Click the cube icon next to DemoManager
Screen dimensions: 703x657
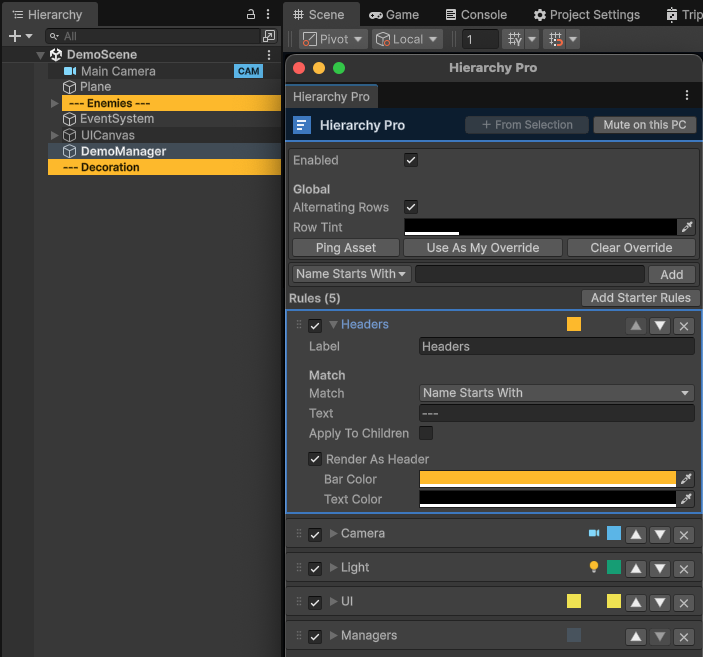click(x=69, y=151)
